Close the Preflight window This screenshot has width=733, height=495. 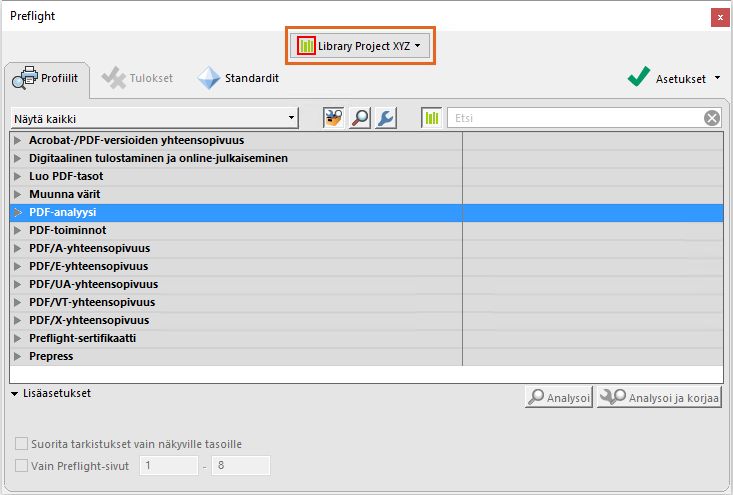pos(720,17)
